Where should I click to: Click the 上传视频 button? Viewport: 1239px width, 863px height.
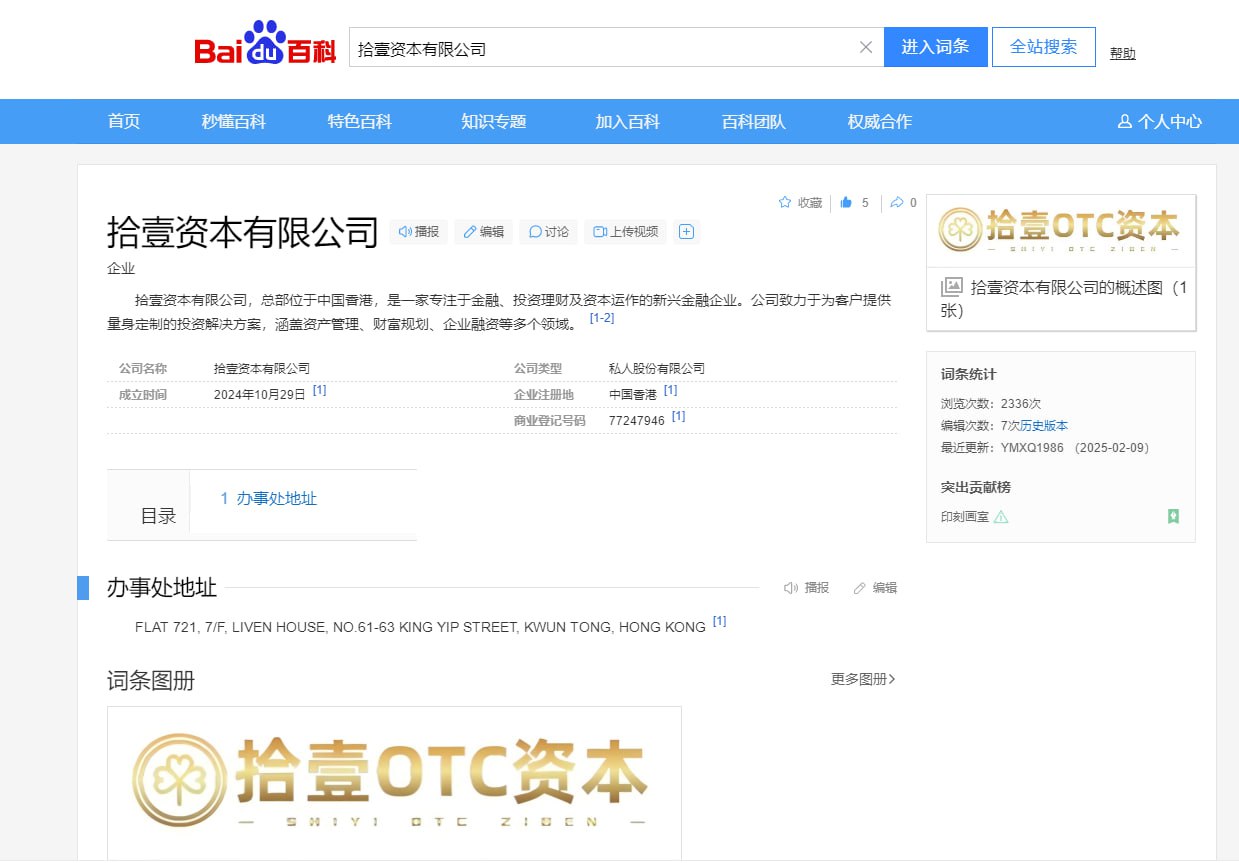pyautogui.click(x=626, y=232)
